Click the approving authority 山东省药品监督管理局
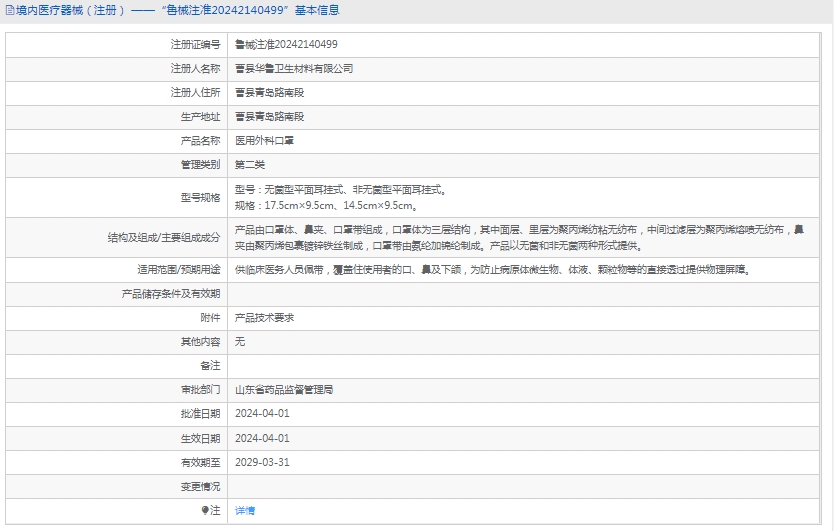The height and width of the screenshot is (531, 834). click(x=284, y=390)
